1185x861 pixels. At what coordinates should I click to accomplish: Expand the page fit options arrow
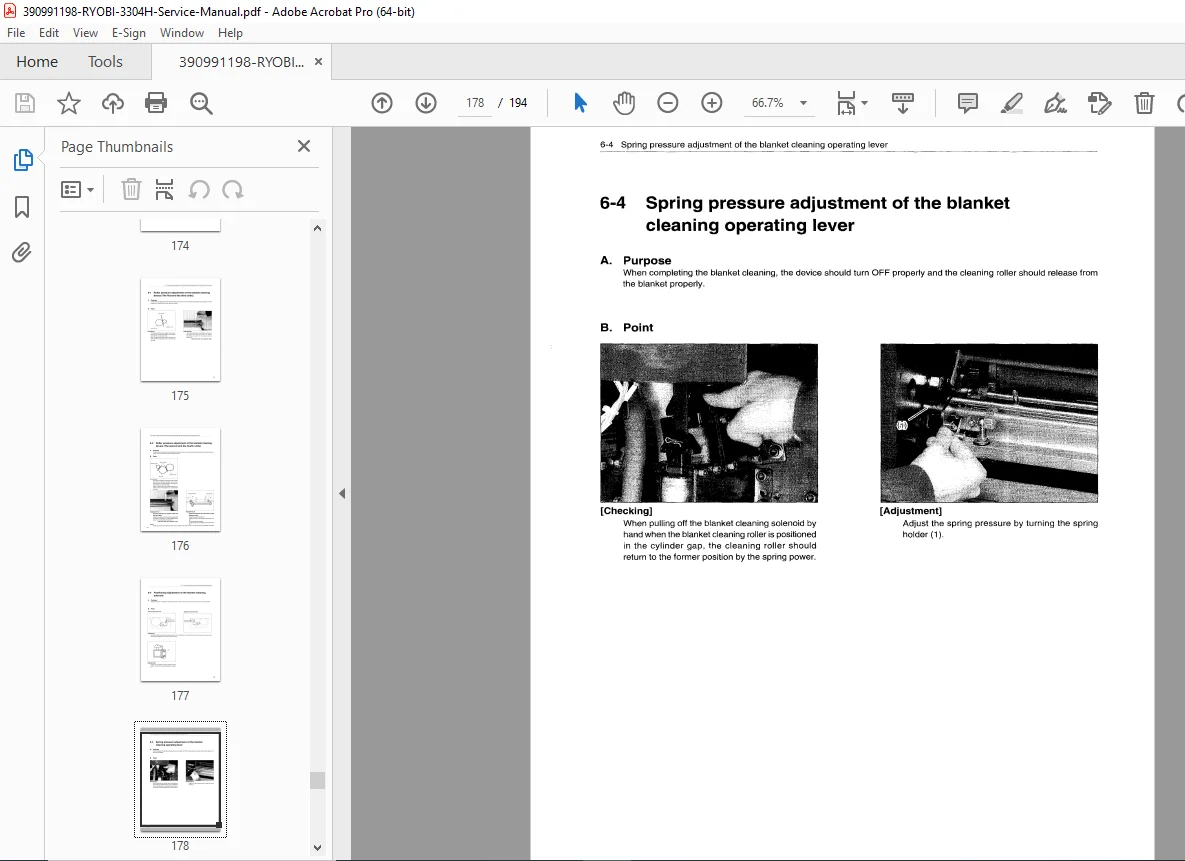tap(865, 103)
